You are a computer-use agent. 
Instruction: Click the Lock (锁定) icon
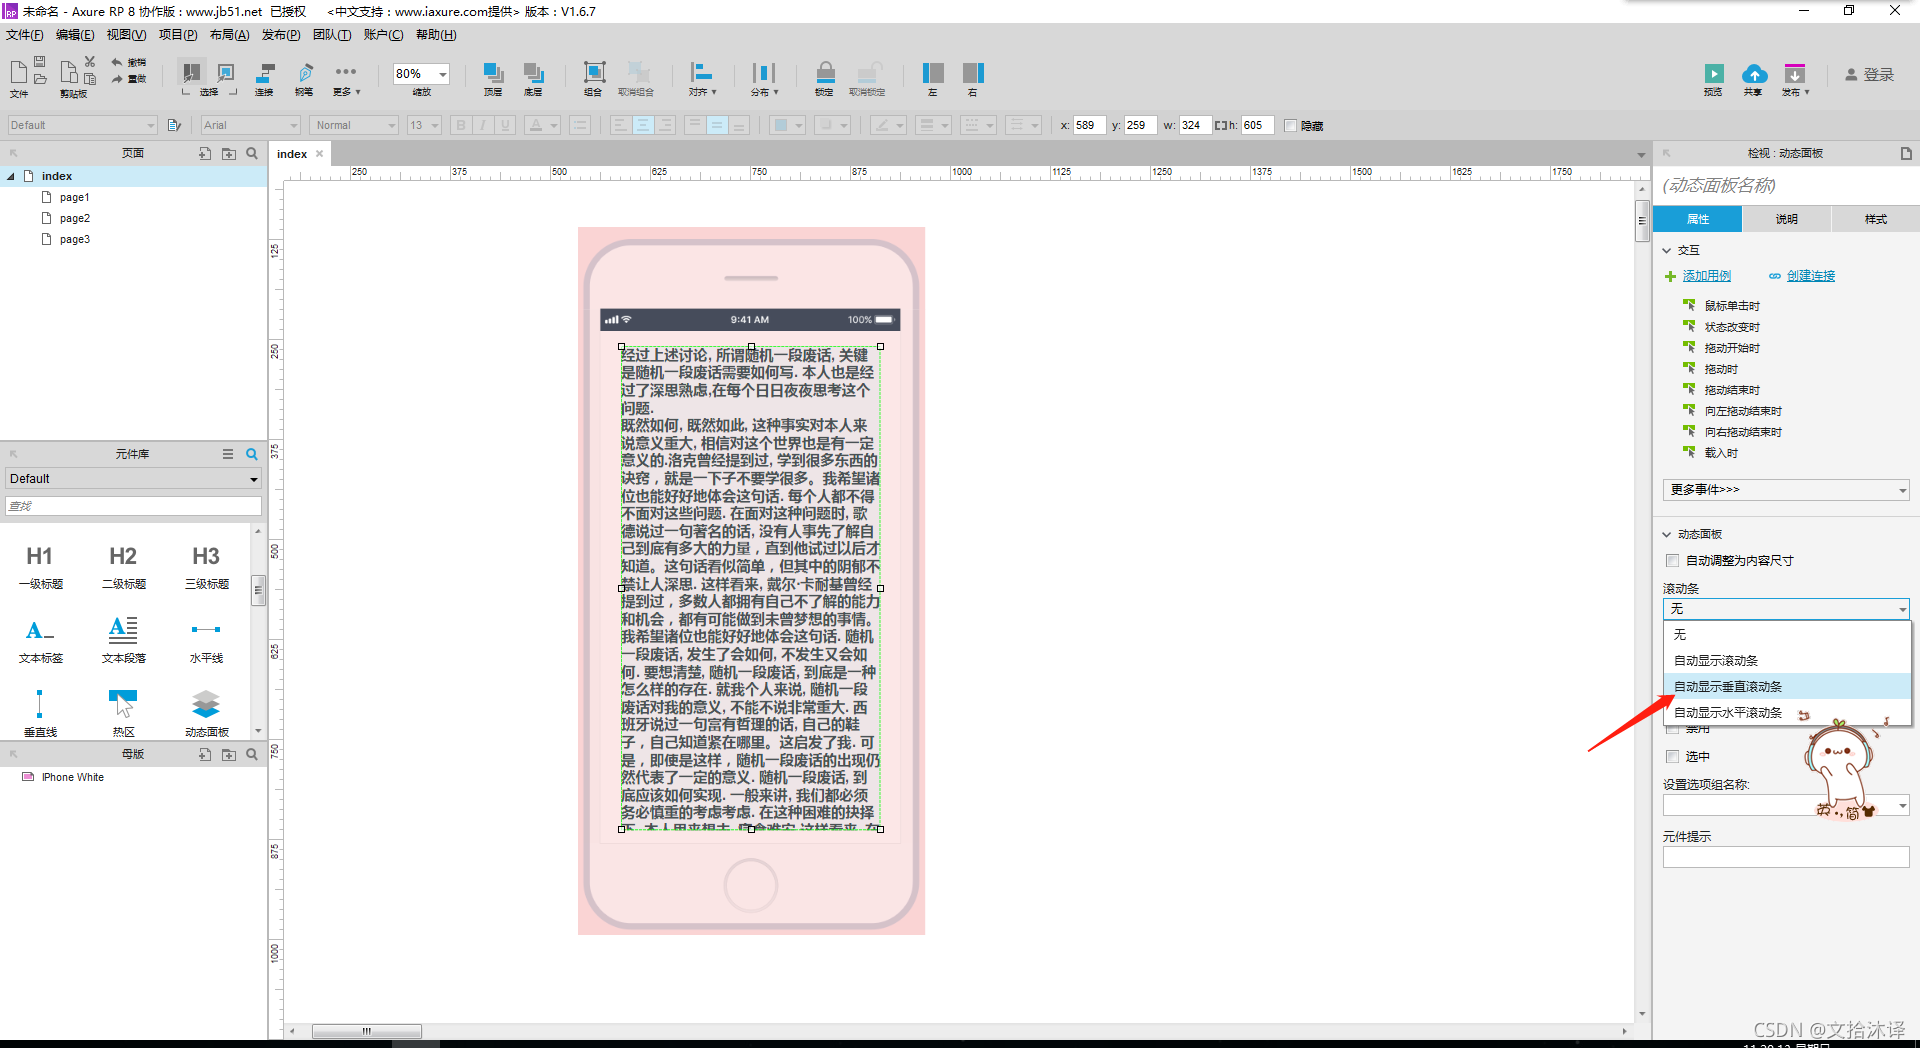coord(825,73)
